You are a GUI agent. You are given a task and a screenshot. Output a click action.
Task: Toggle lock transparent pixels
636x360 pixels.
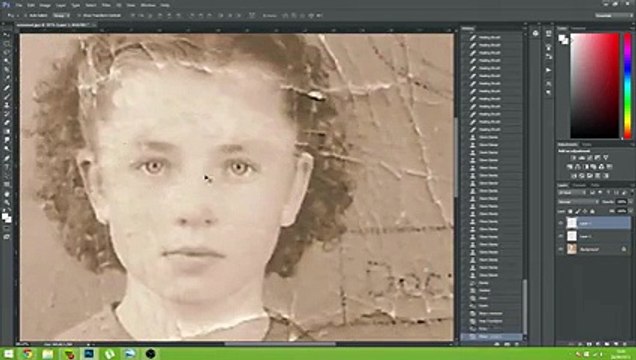pos(570,211)
